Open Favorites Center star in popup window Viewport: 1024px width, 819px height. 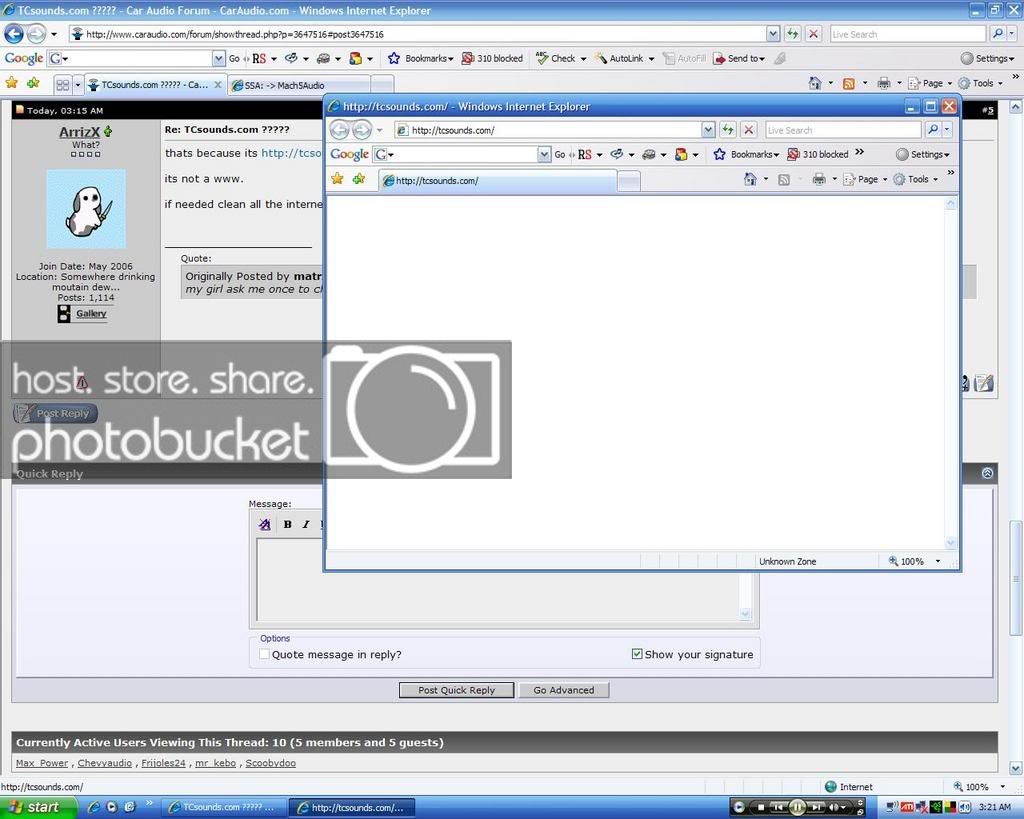337,178
